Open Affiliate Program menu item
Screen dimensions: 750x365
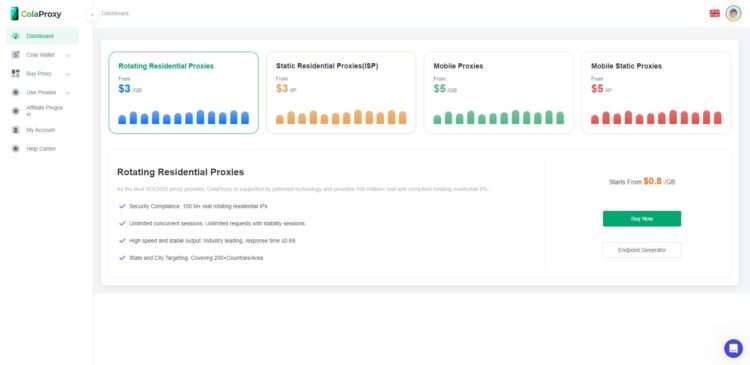tap(42, 111)
